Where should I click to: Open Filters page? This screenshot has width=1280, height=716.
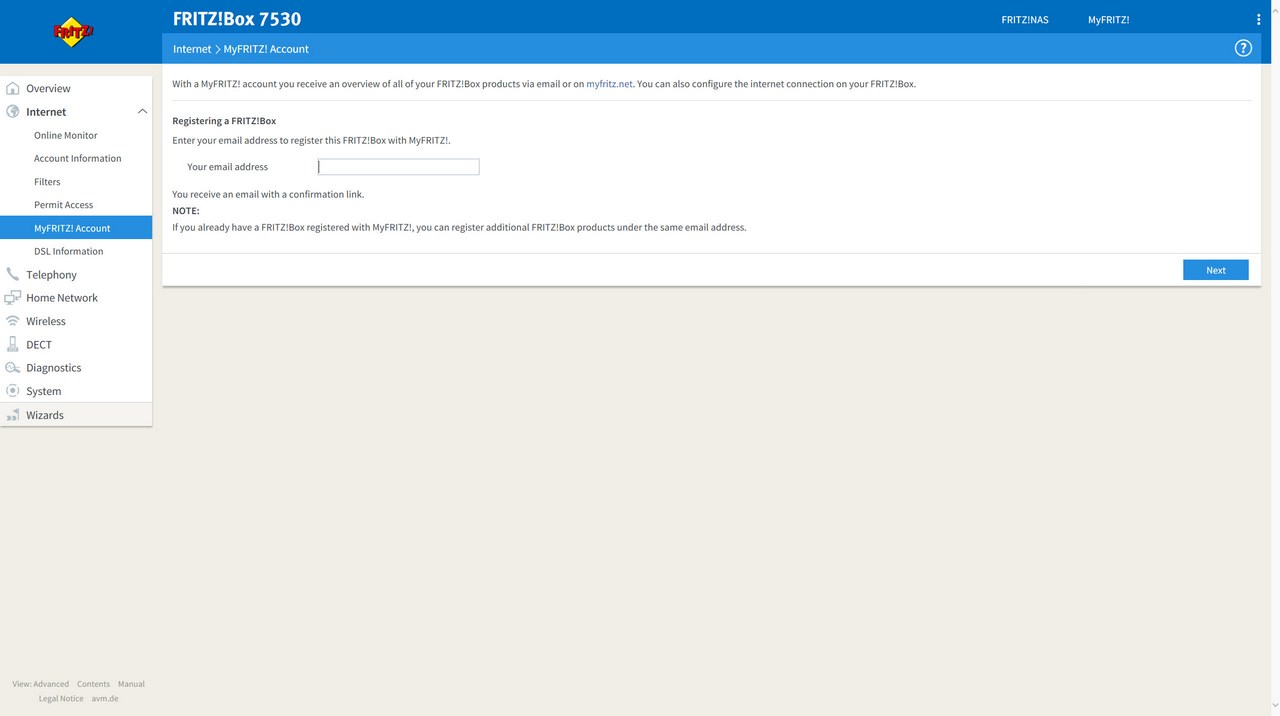47,182
